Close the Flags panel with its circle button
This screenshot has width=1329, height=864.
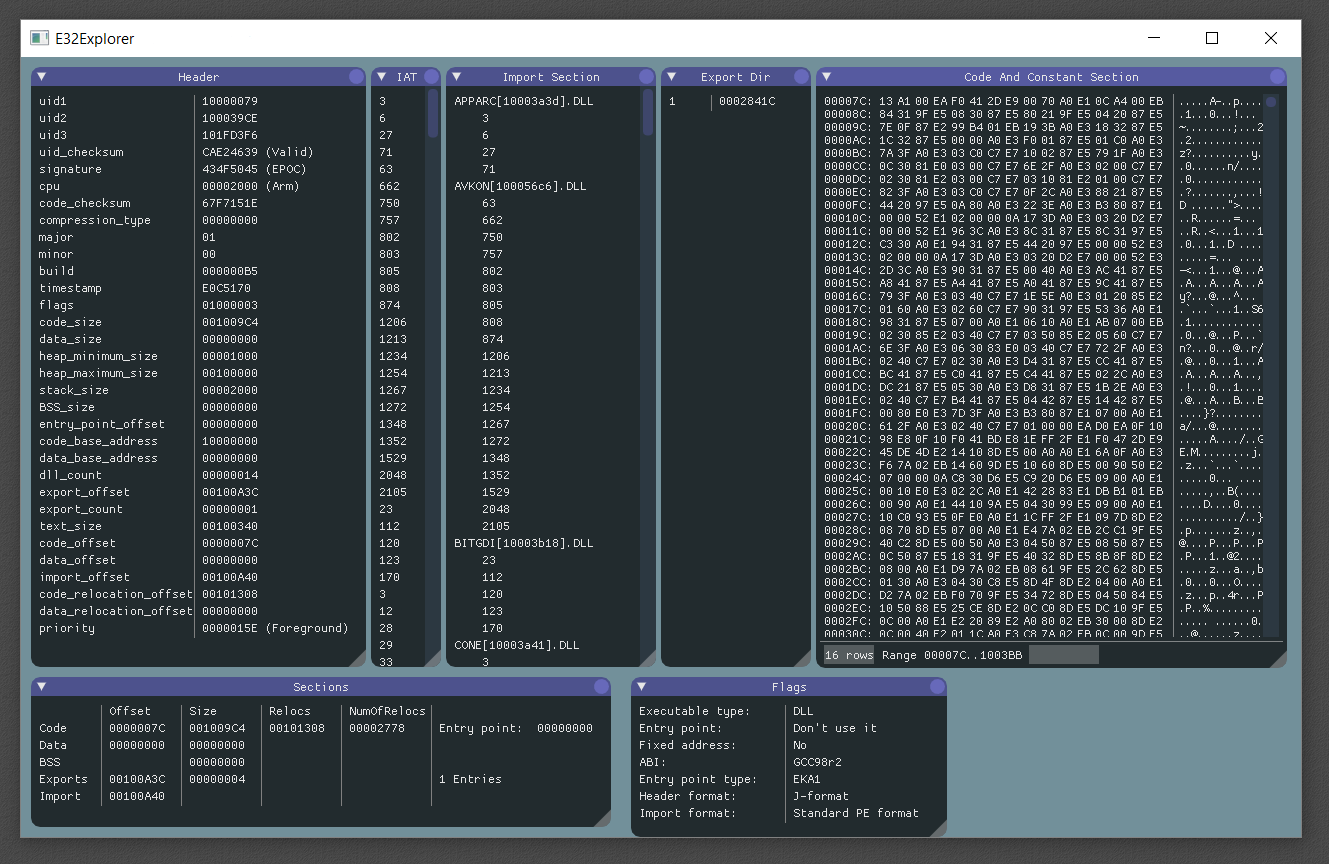[937, 686]
